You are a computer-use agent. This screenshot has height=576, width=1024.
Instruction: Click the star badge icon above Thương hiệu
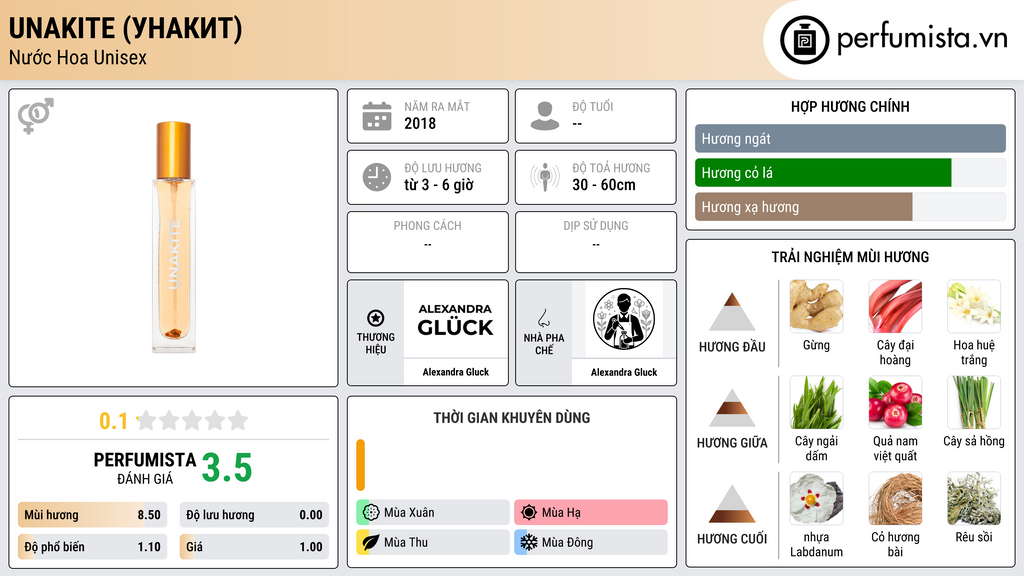point(376,318)
